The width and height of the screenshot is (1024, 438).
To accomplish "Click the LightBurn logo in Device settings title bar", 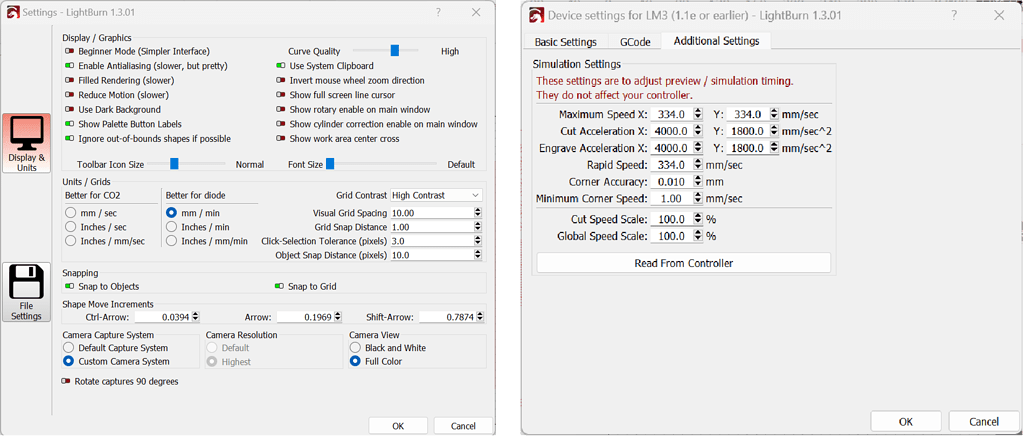I will pyautogui.click(x=537, y=15).
